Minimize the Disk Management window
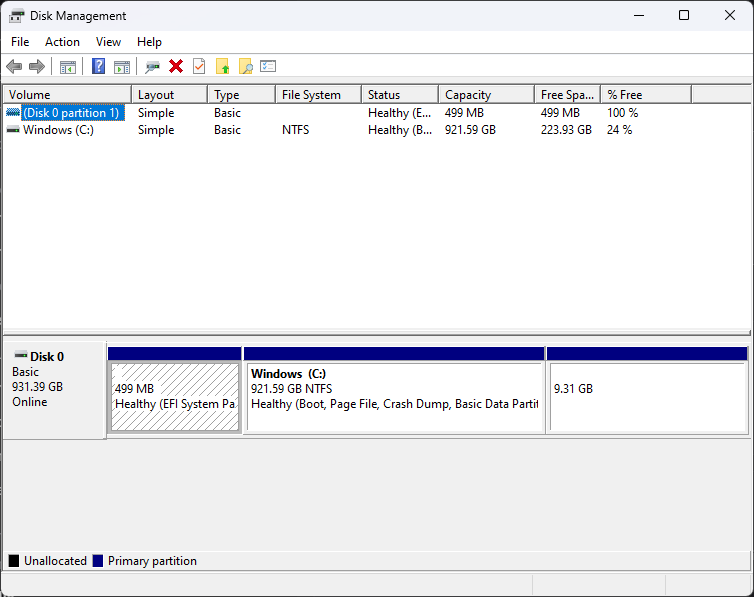754x597 pixels. pos(639,15)
